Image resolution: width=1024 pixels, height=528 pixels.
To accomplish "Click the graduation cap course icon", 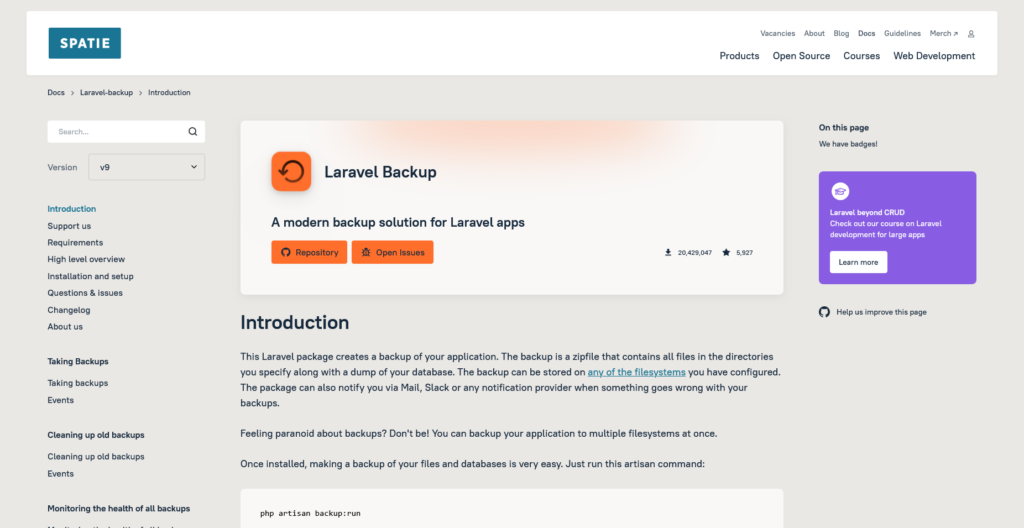I will coord(841,191).
